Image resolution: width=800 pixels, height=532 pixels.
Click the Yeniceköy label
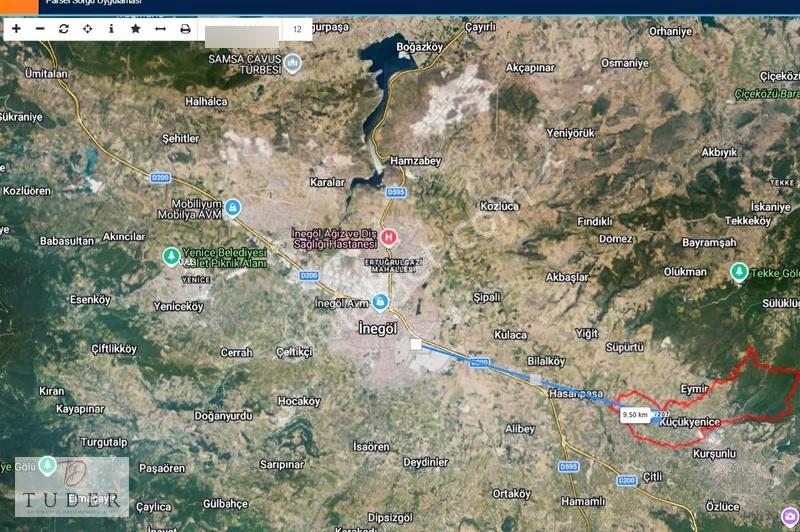click(179, 307)
